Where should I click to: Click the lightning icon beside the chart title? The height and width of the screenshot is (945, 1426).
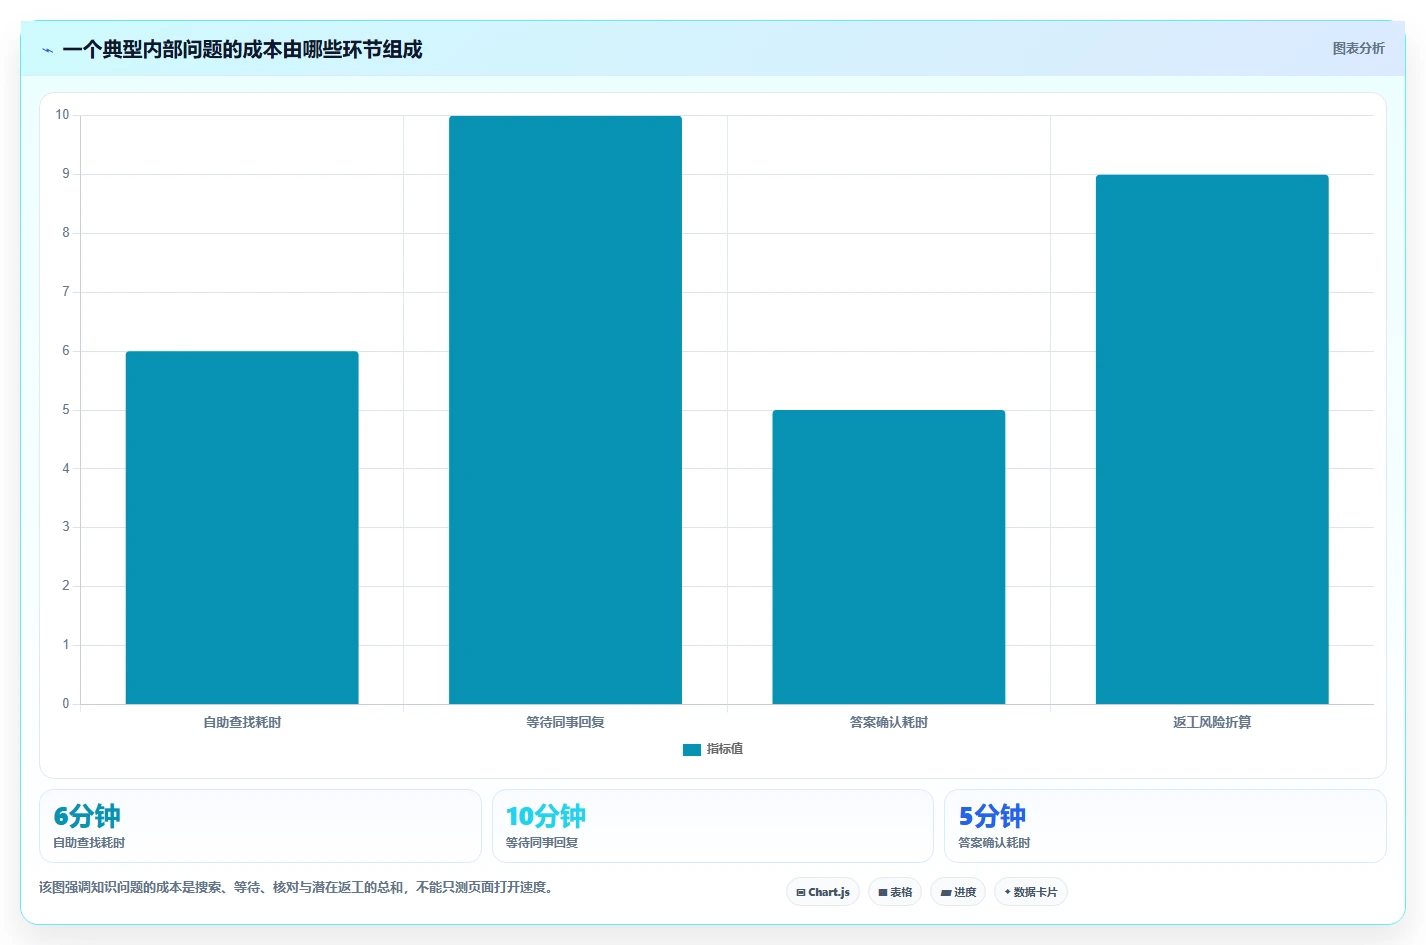[48, 50]
